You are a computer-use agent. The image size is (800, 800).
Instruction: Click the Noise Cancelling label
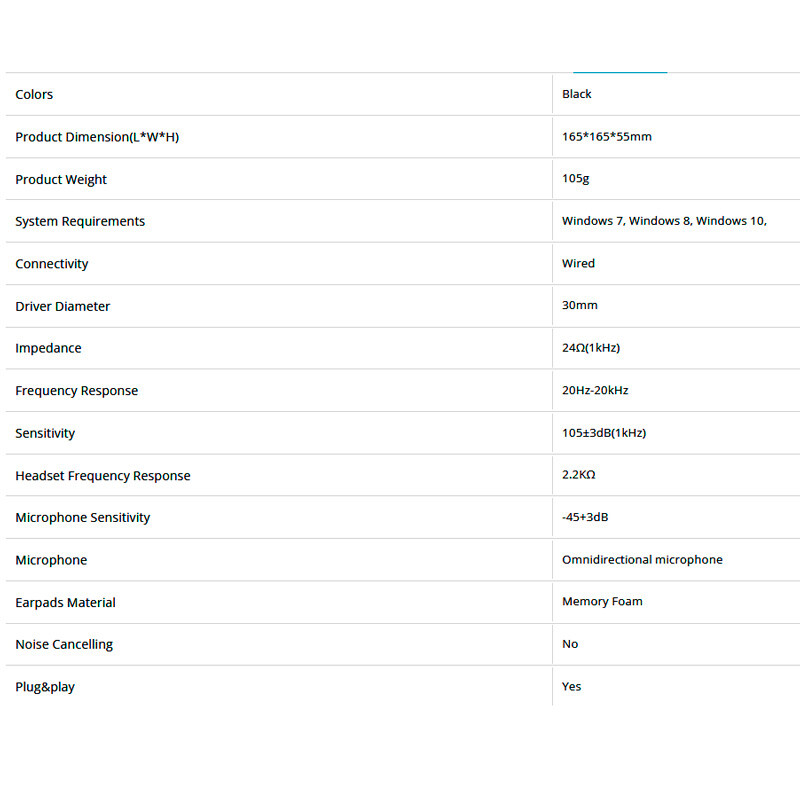click(64, 645)
